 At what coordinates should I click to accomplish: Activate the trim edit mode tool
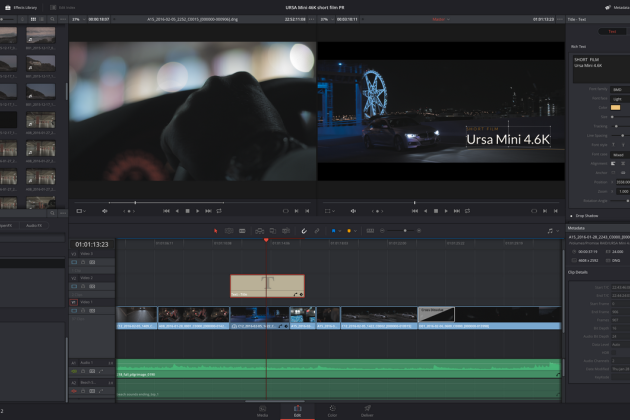229,231
